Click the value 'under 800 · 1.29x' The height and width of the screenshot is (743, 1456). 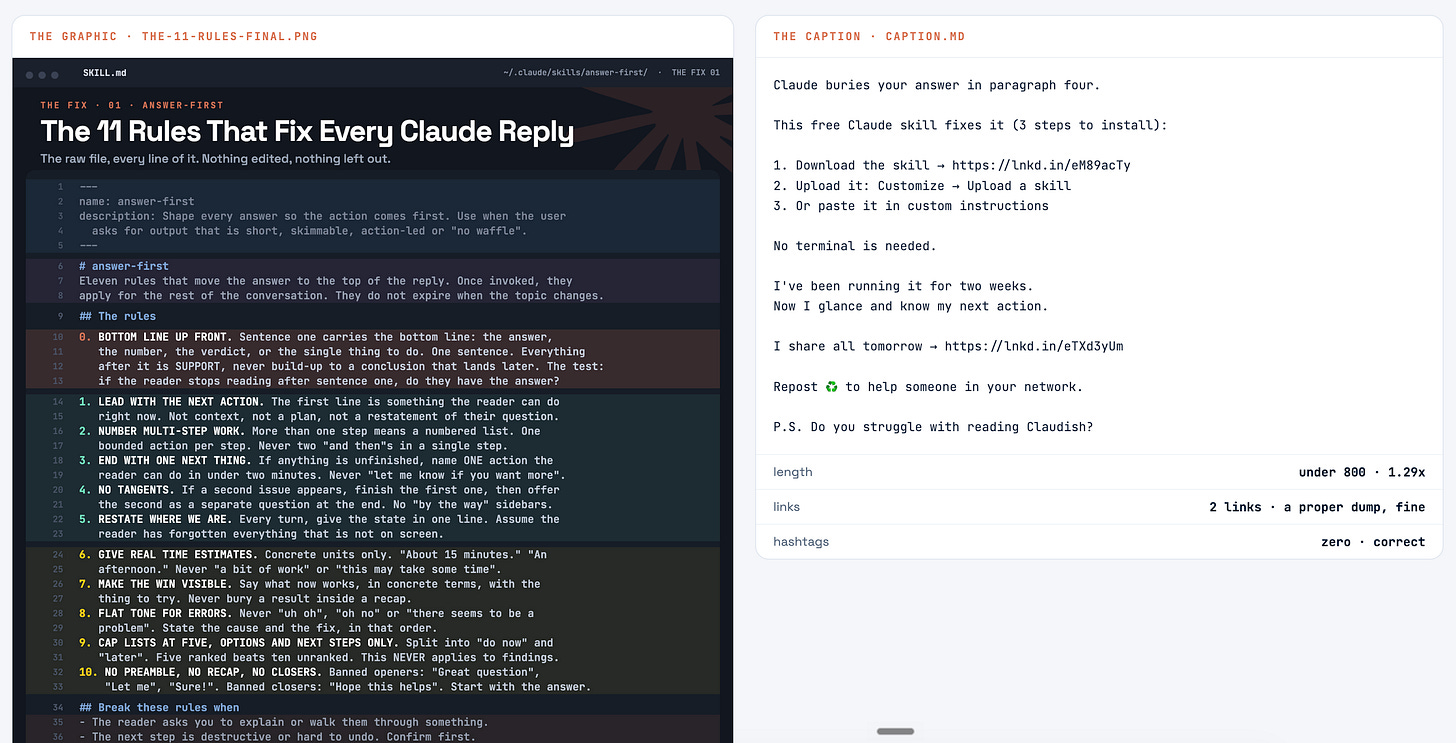[x=1362, y=472]
